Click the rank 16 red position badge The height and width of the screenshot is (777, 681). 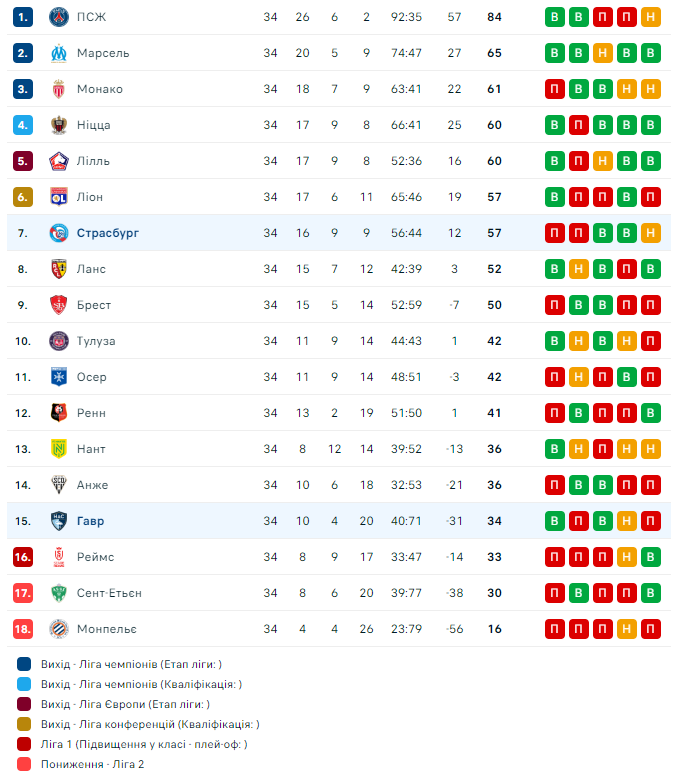click(x=24, y=557)
